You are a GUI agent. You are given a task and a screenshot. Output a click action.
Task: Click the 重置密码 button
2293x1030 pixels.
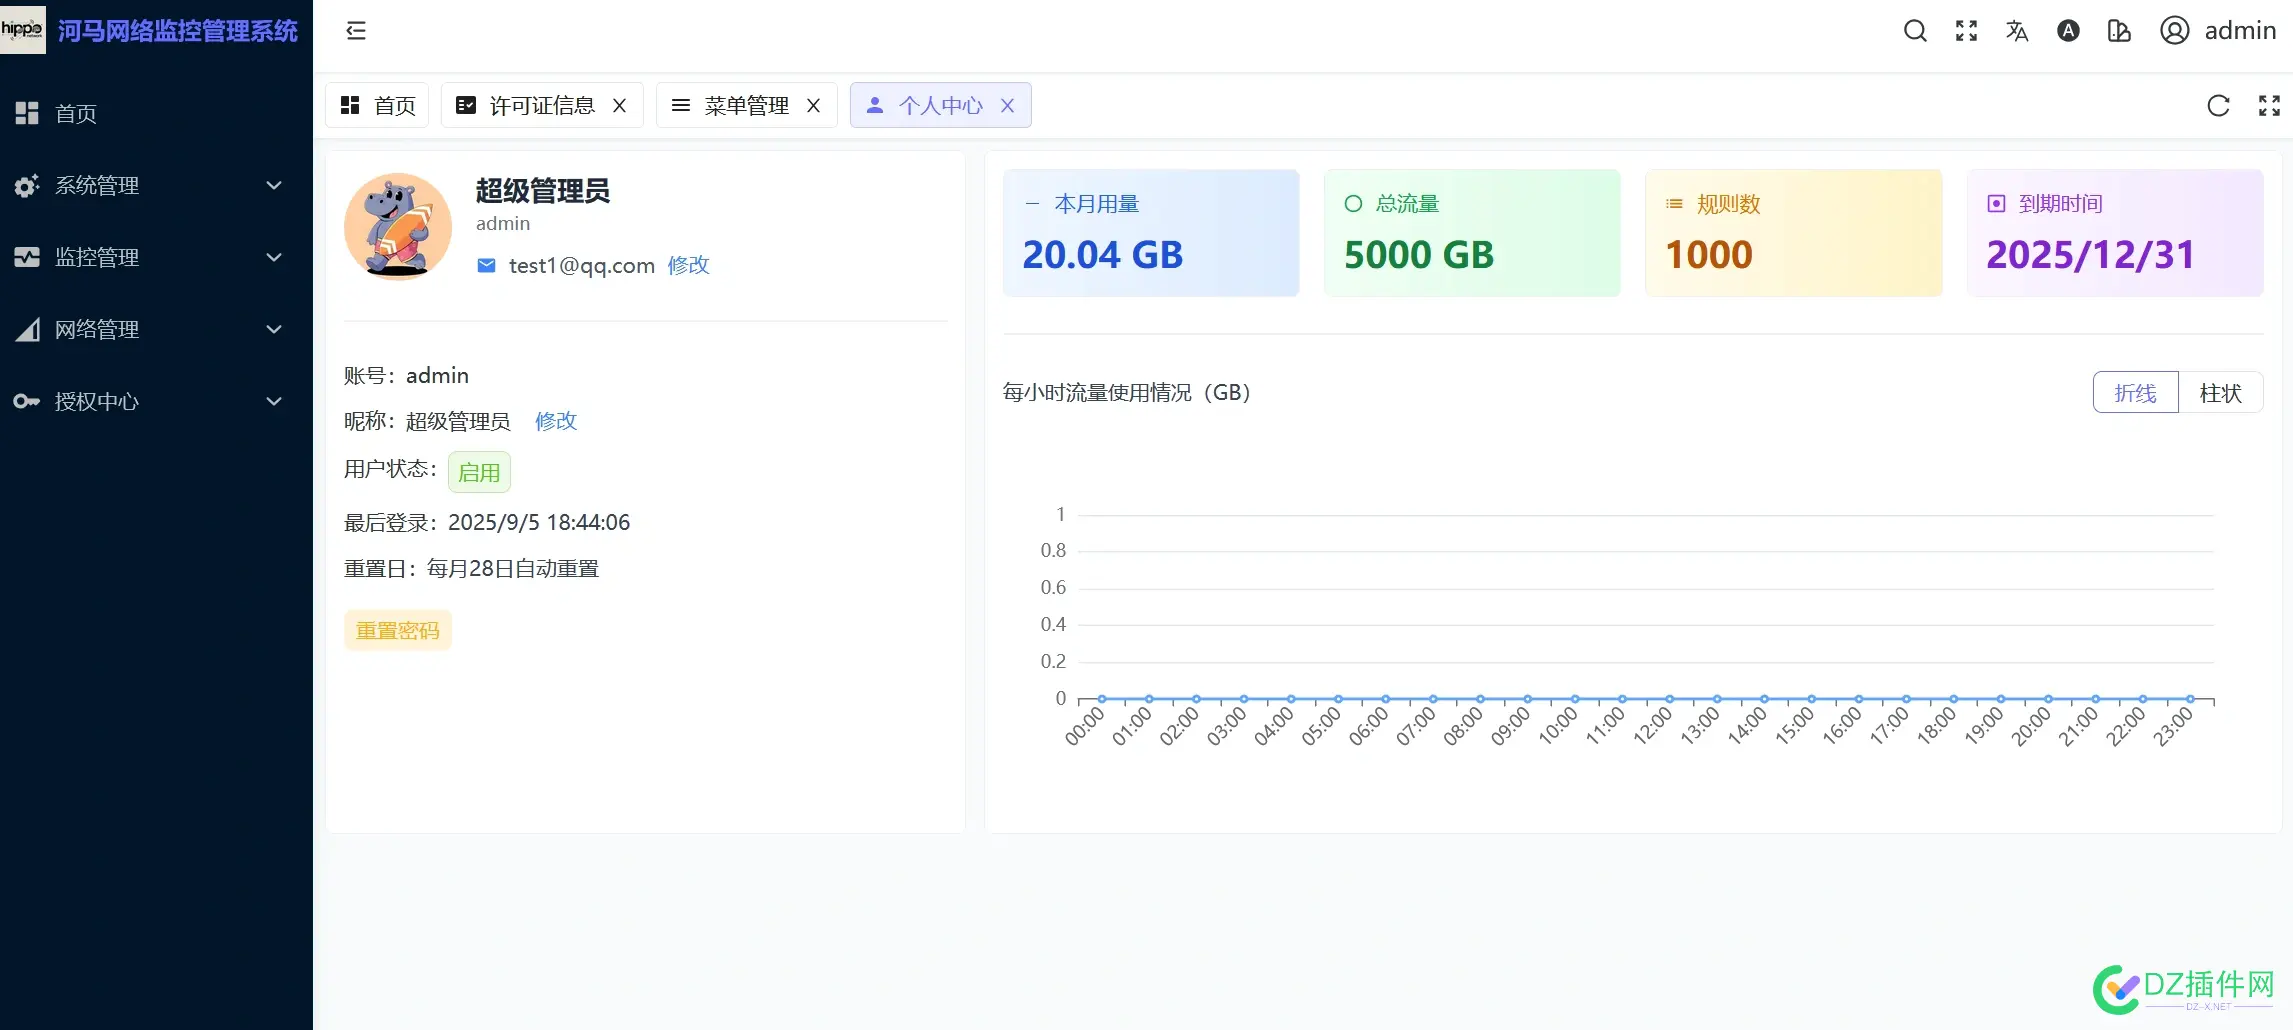click(397, 630)
